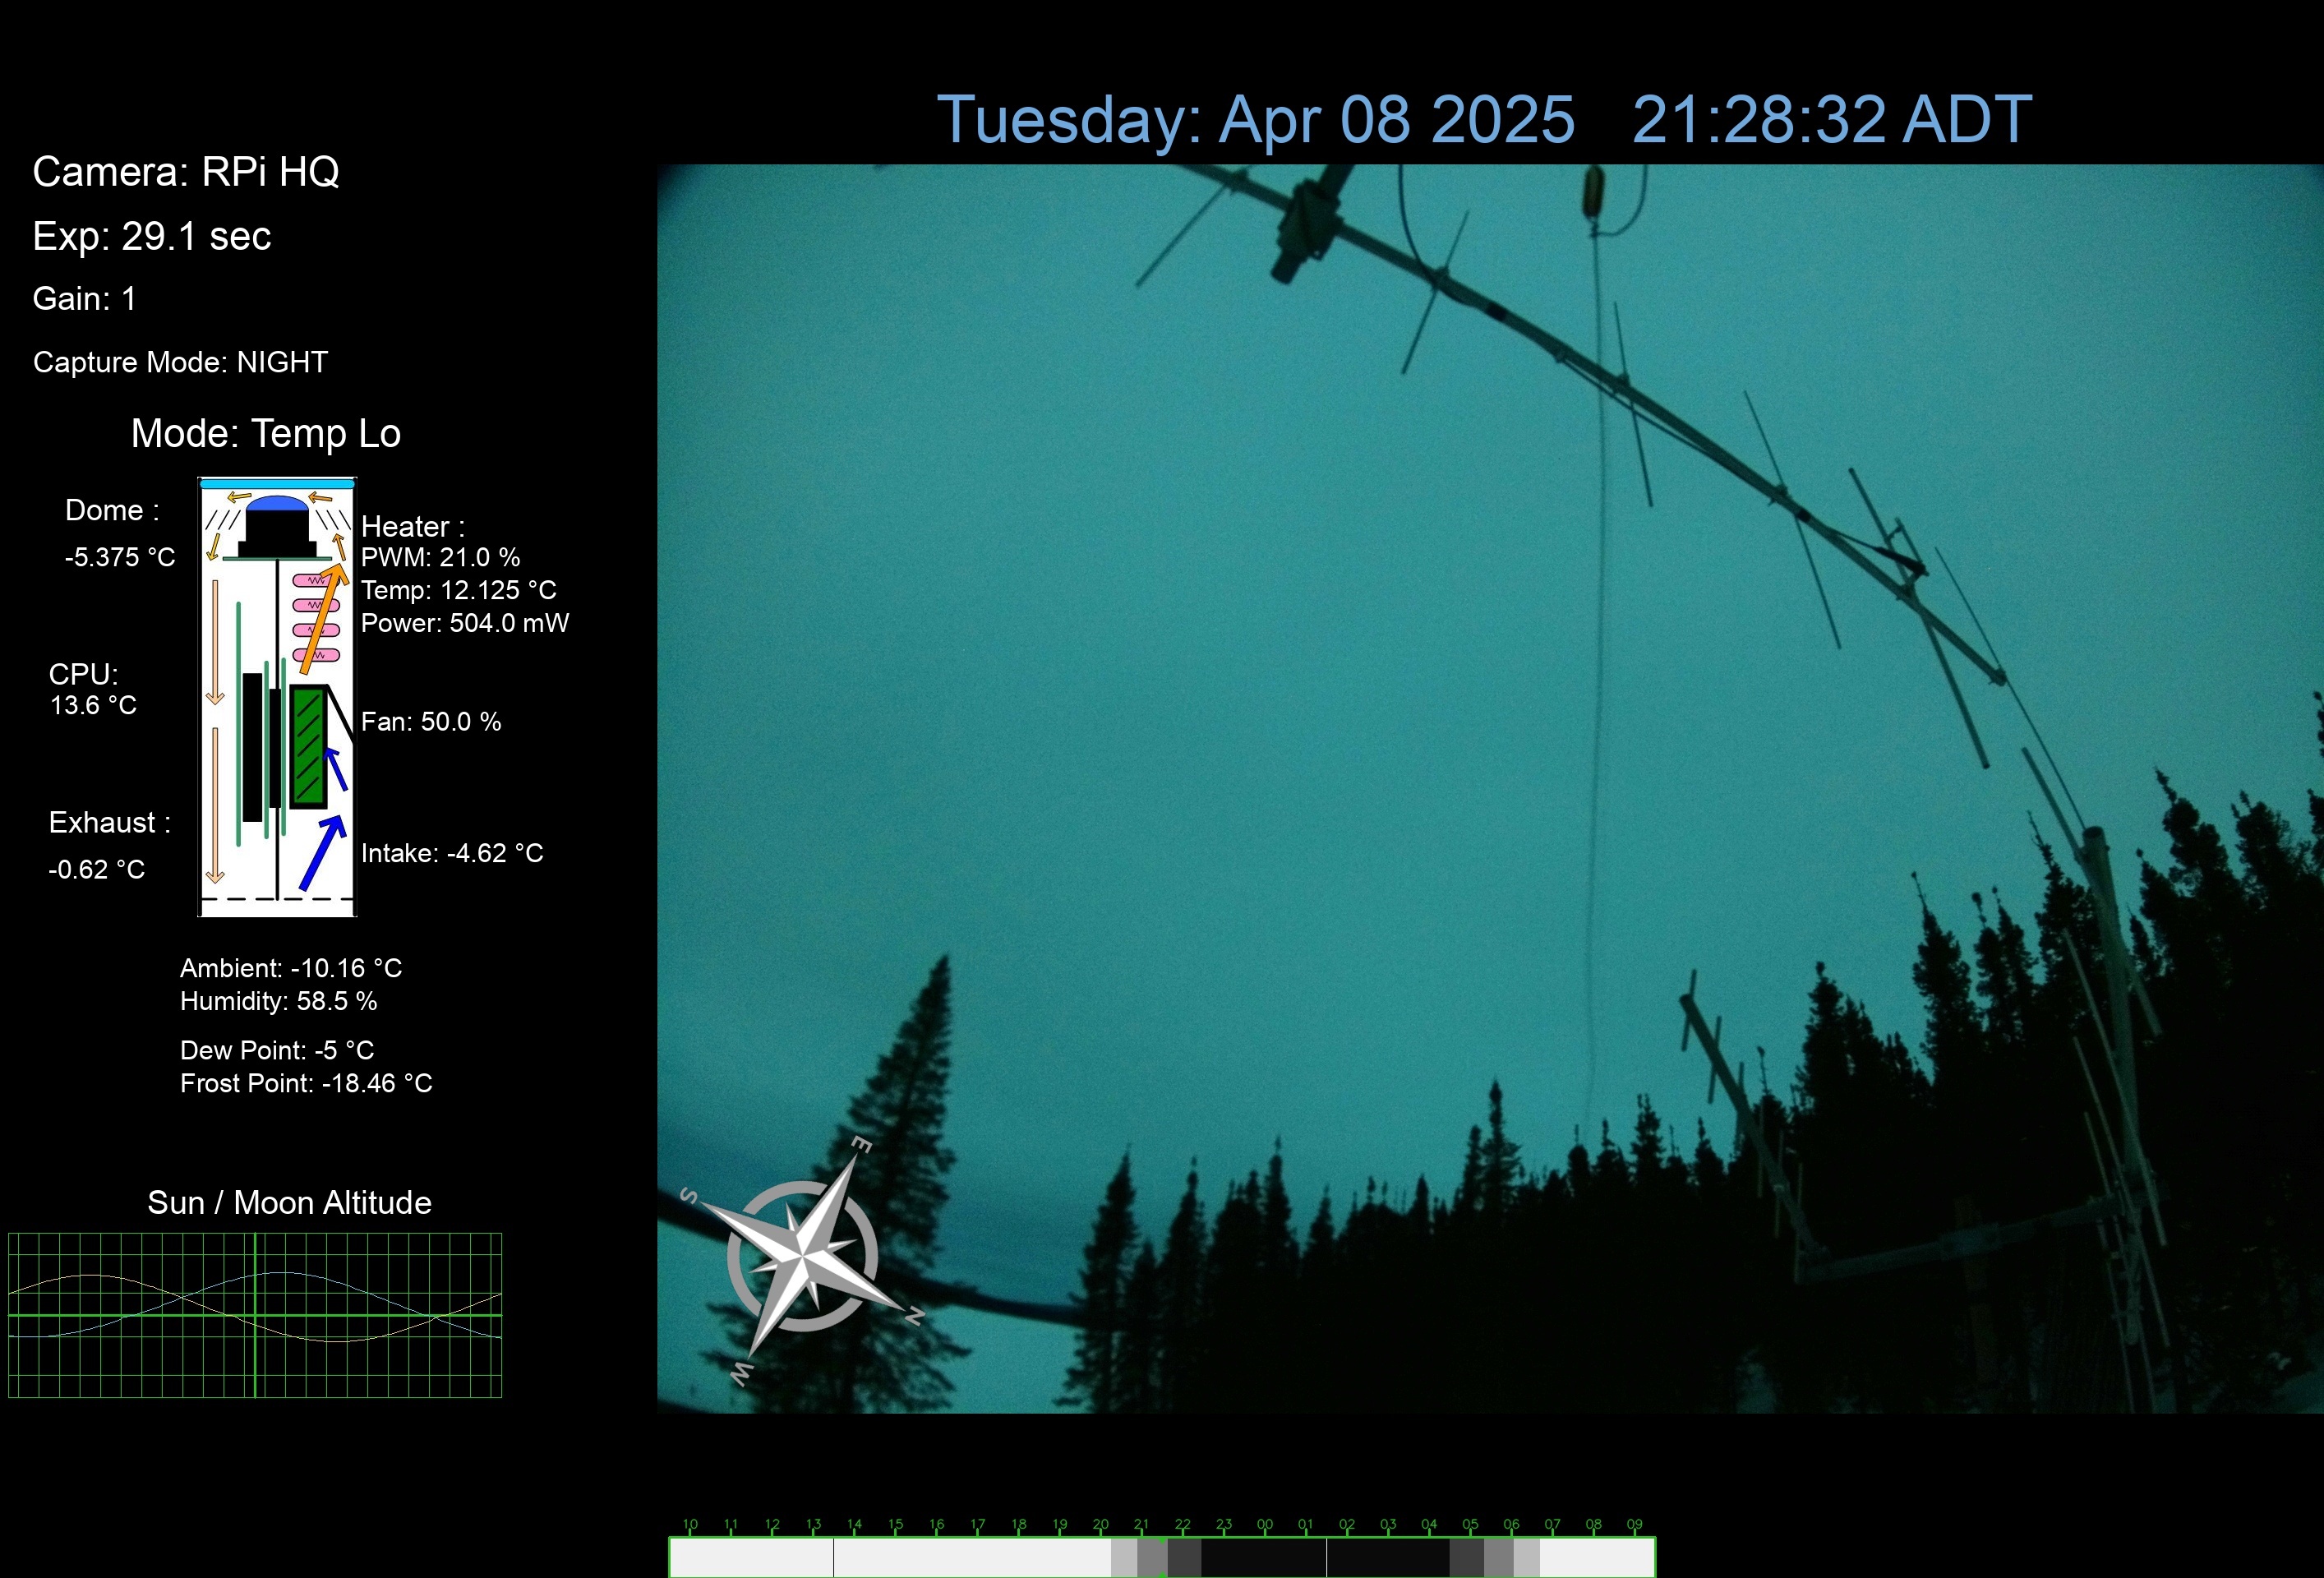The width and height of the screenshot is (2324, 1578).
Task: Click the Capture Mode: NIGHT text
Action: pyautogui.click(x=180, y=362)
